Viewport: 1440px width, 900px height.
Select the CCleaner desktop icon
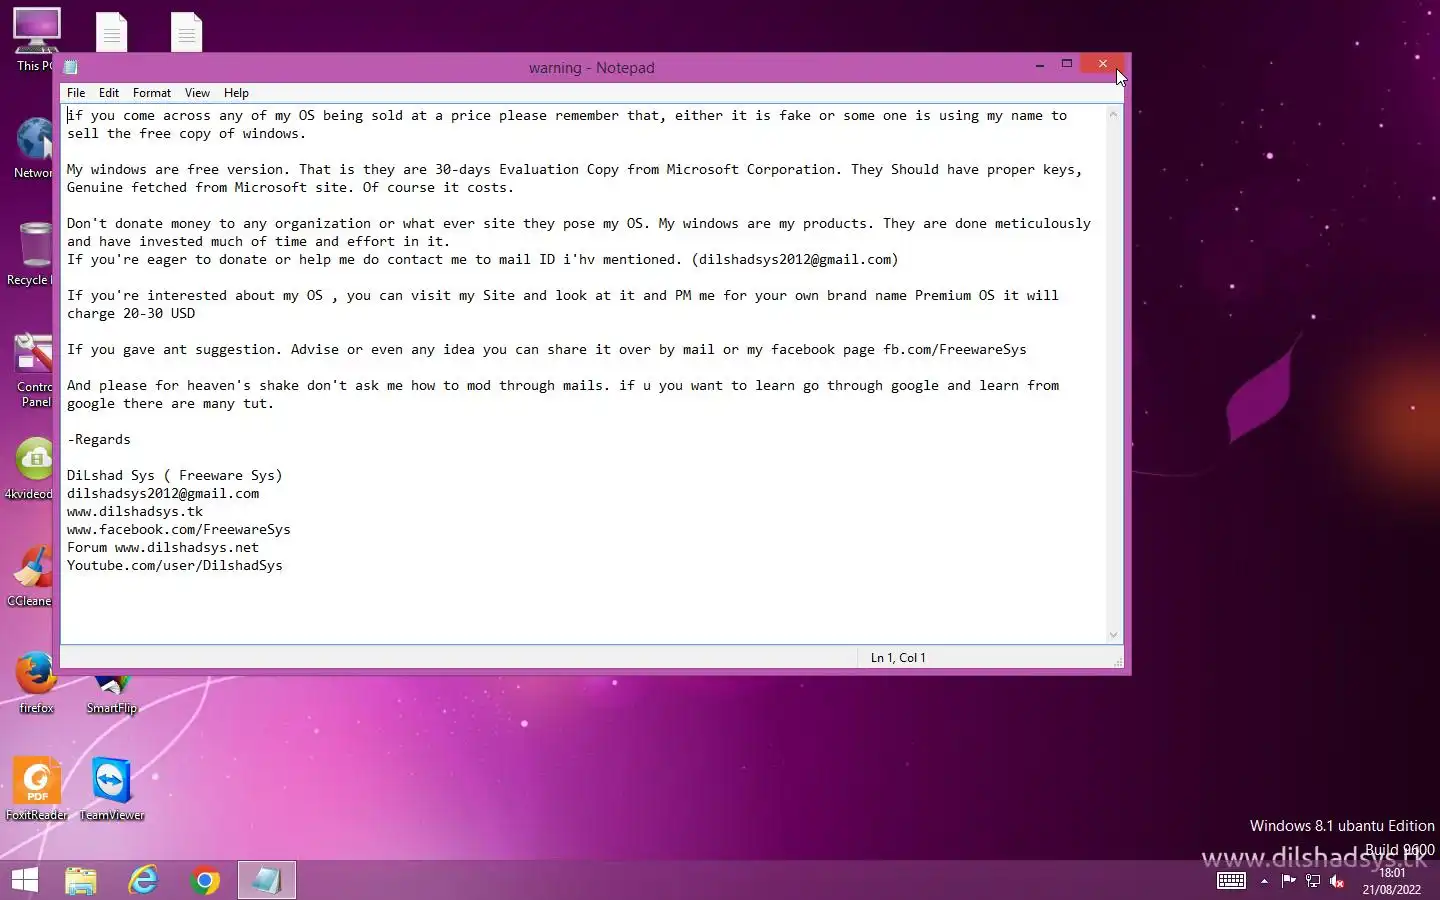[x=30, y=576]
